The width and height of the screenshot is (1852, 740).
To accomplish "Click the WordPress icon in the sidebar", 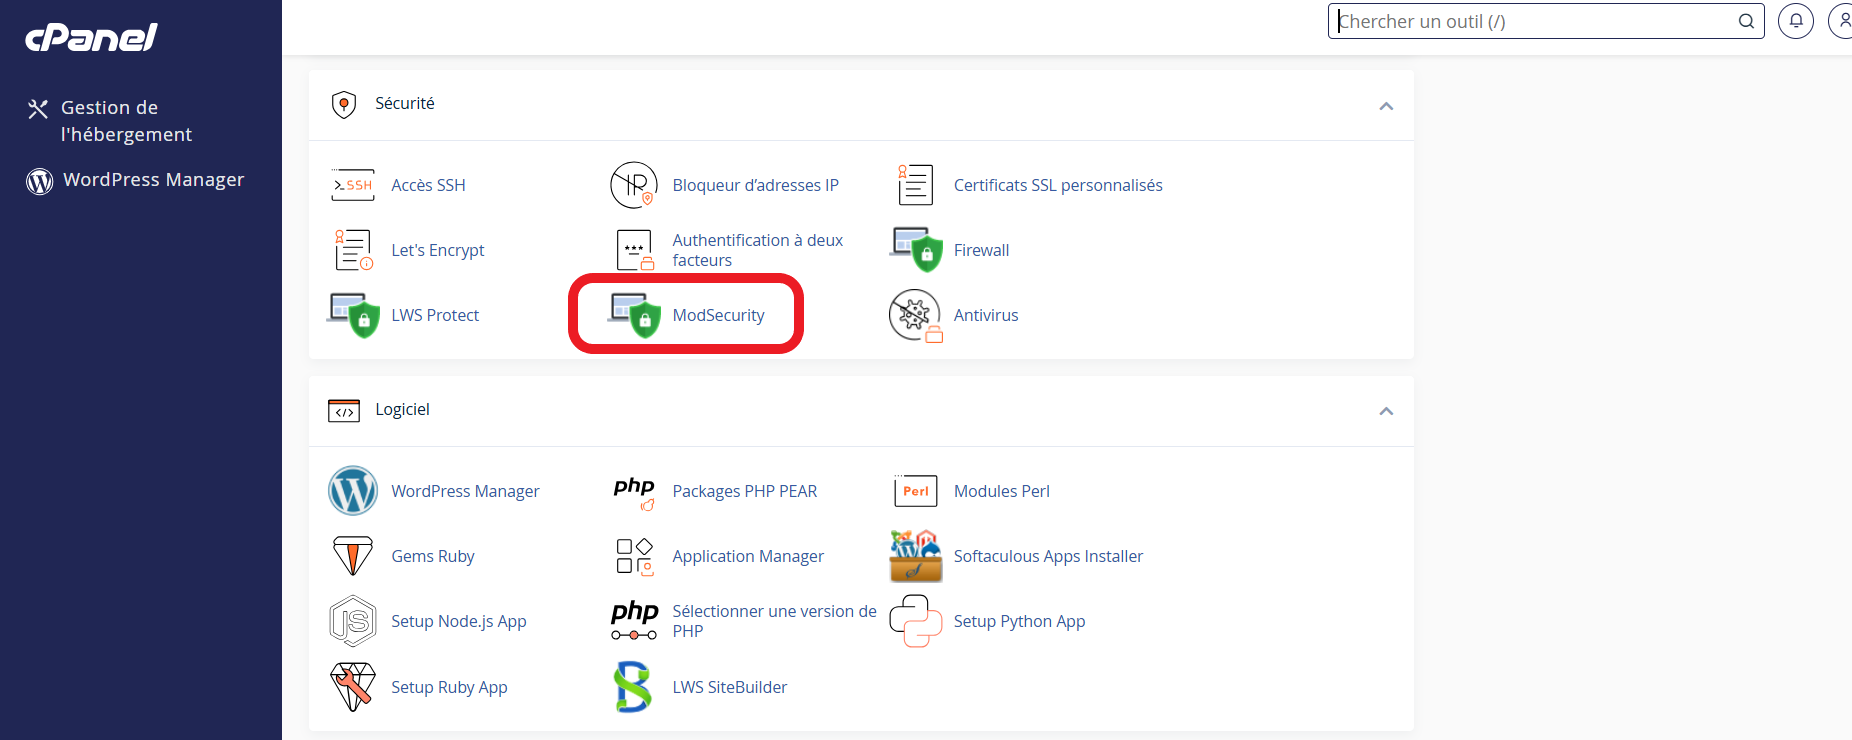I will (40, 181).
